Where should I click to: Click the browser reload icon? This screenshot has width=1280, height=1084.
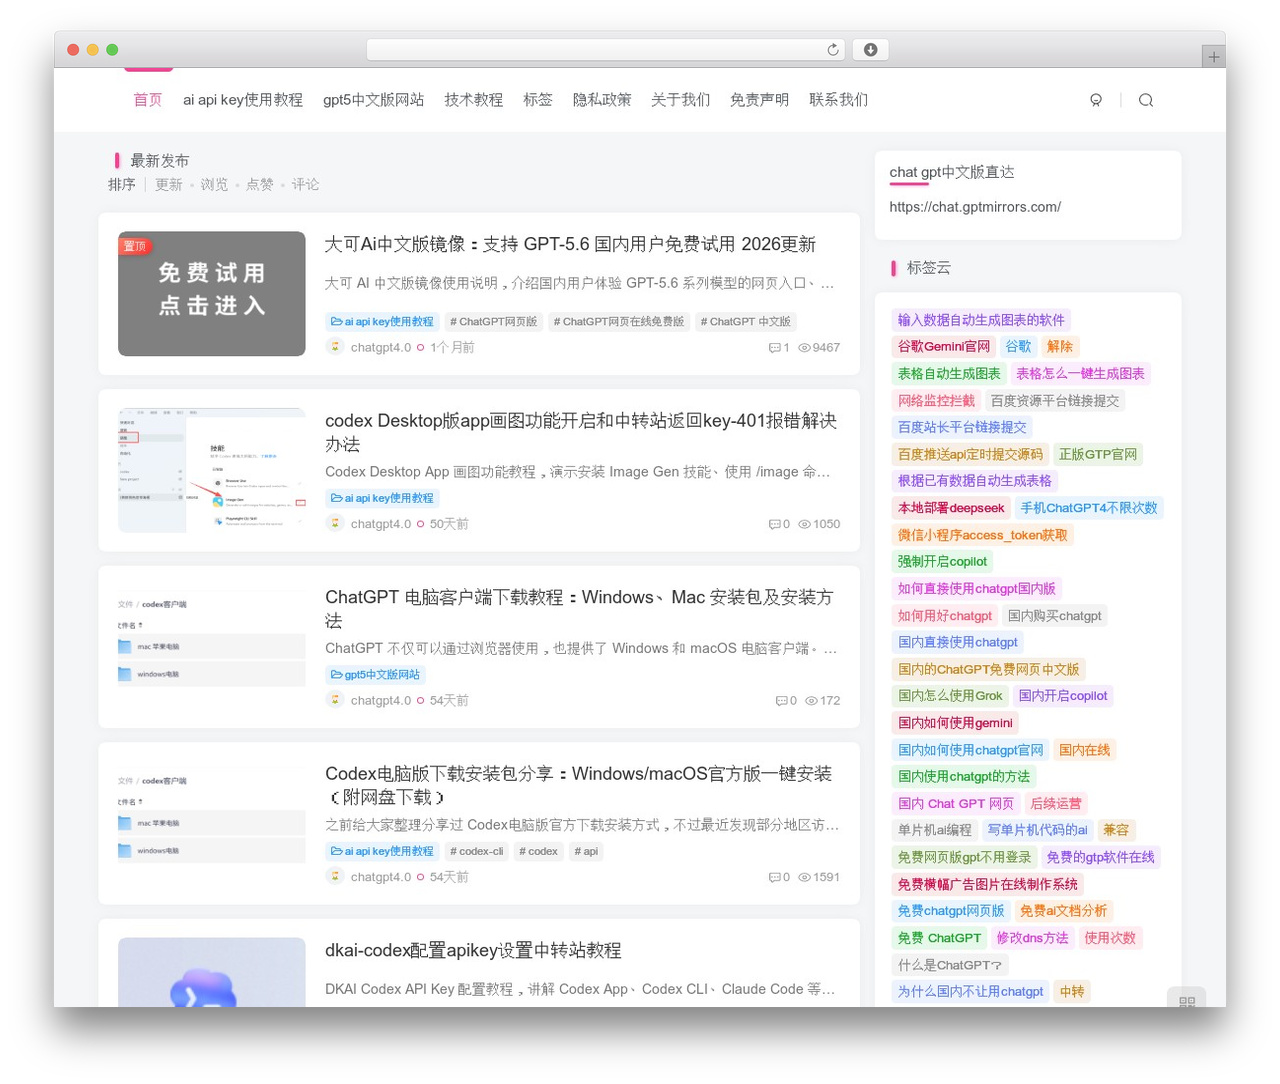pyautogui.click(x=833, y=49)
